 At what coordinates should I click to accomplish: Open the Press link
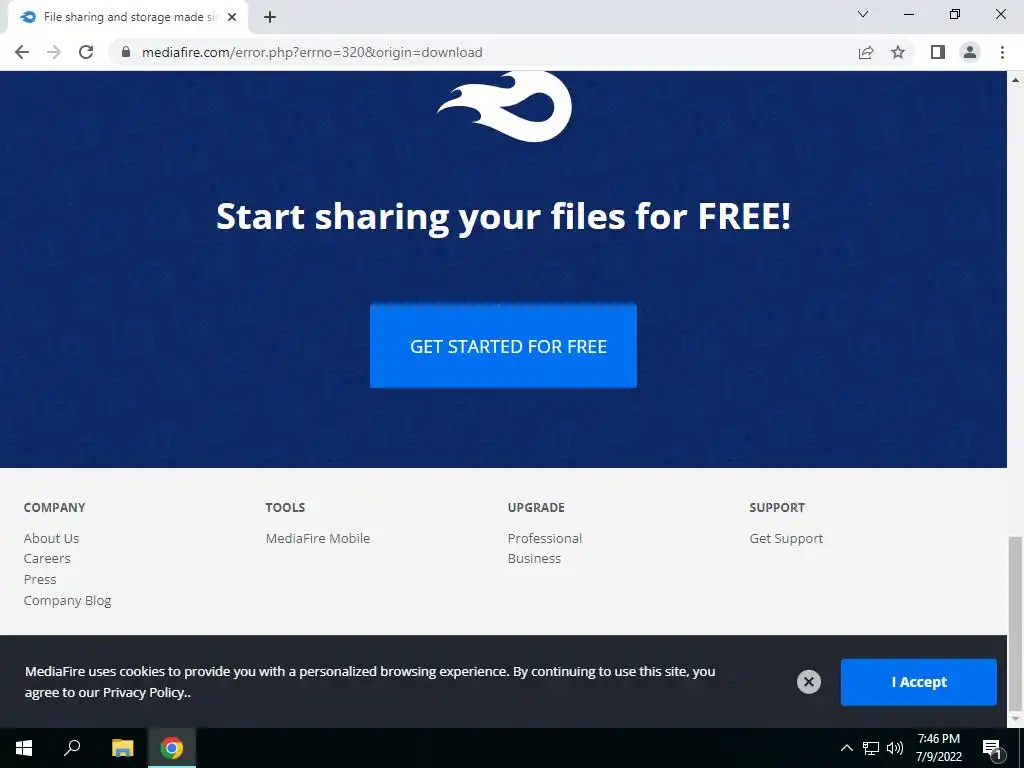coord(40,579)
